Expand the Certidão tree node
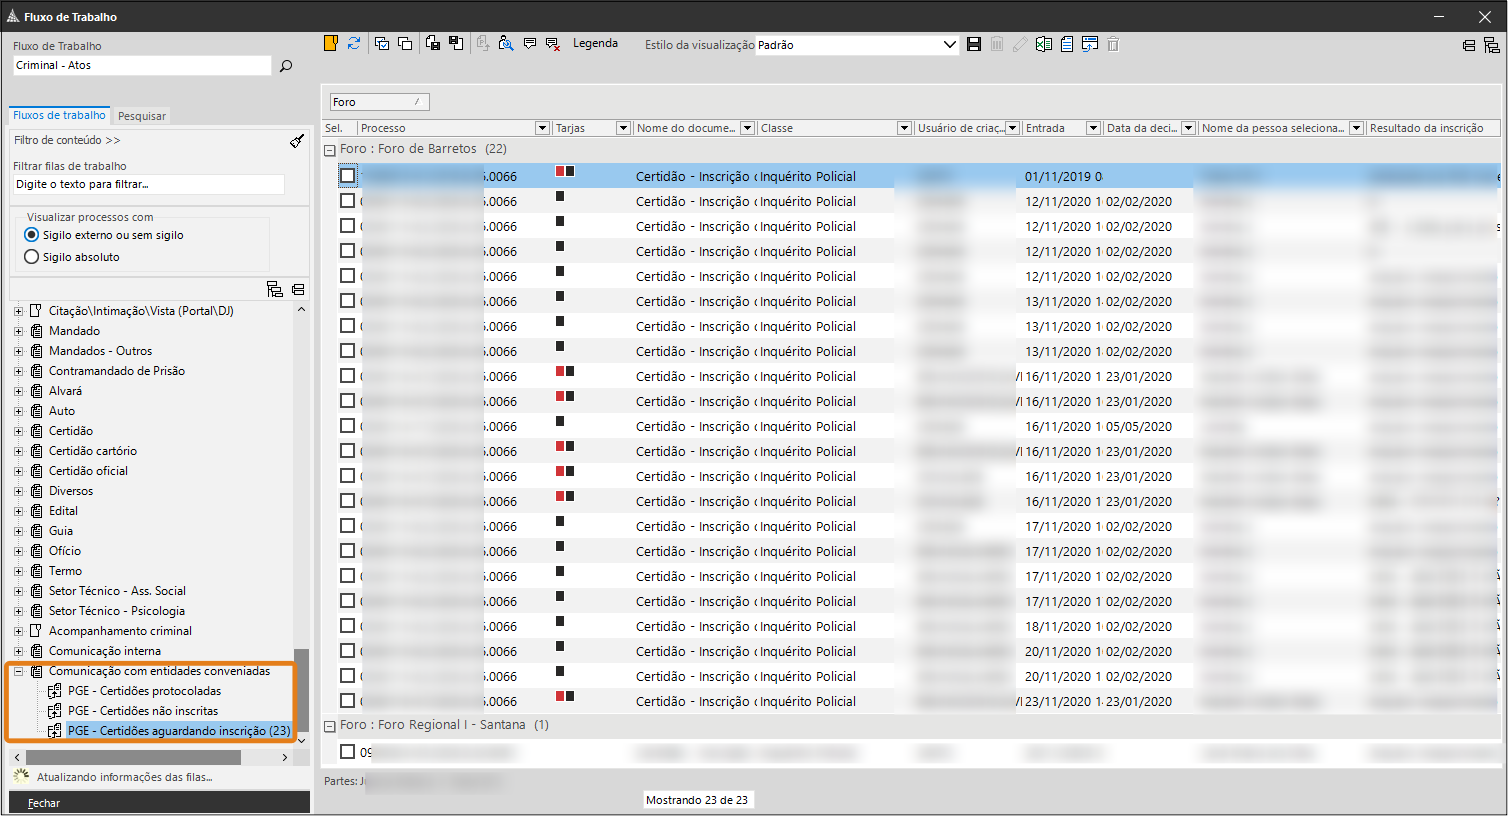 18,431
